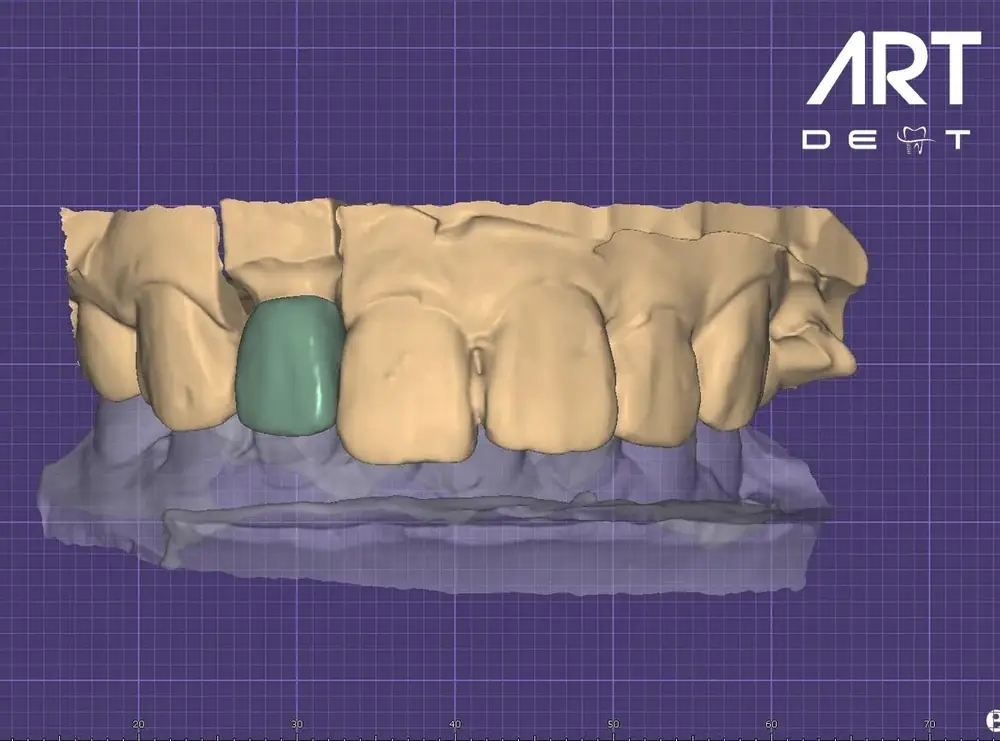
Task: Click the ruler label "40"
Action: [x=455, y=724]
